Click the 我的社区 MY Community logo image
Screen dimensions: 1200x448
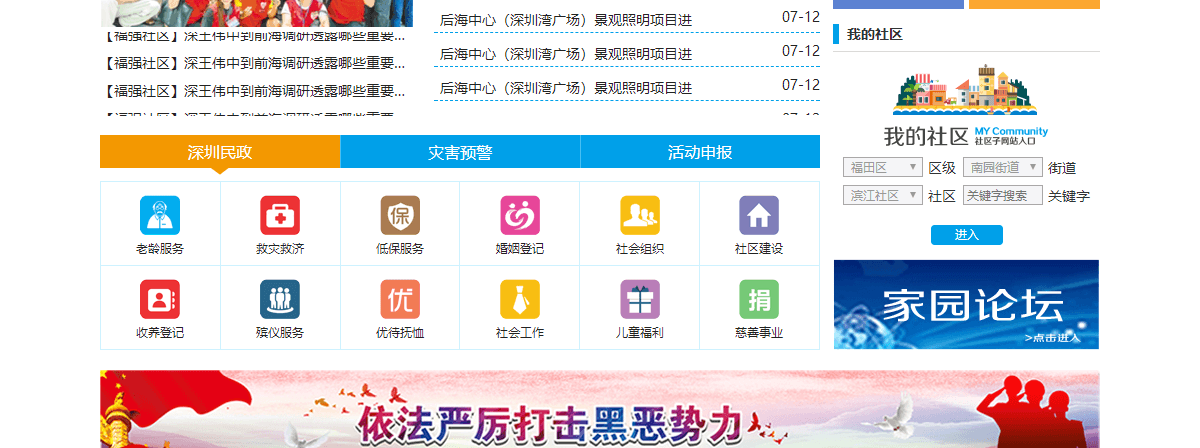966,105
